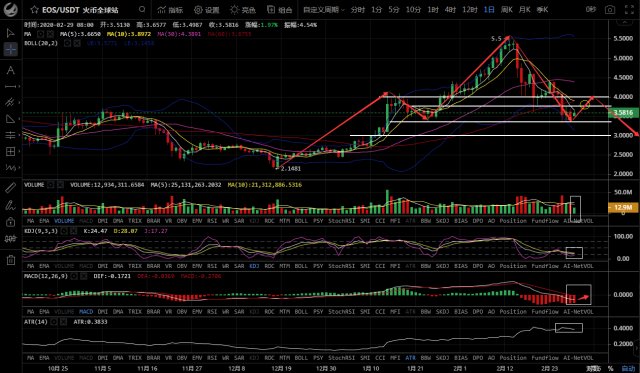Activate the lock drawings icon in sidebar
Screen dimensions: 640x373
[11, 222]
